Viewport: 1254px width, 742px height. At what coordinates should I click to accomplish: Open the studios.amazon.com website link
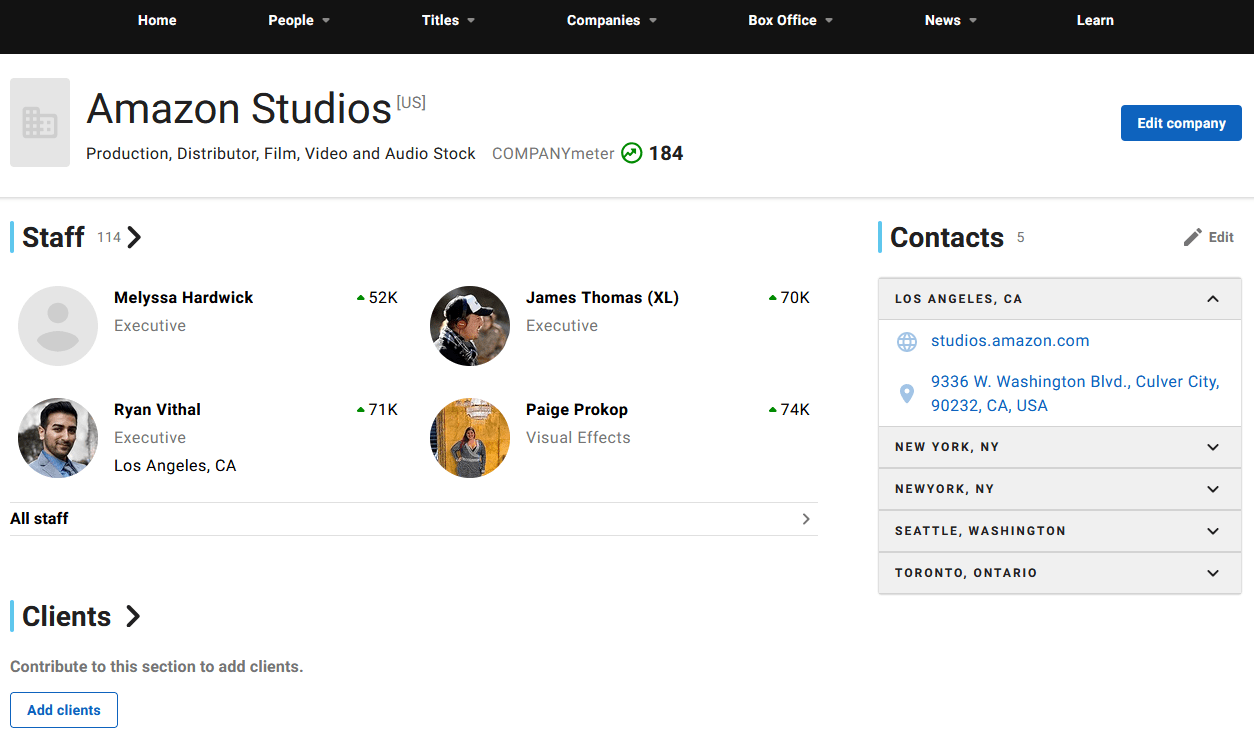[1010, 341]
